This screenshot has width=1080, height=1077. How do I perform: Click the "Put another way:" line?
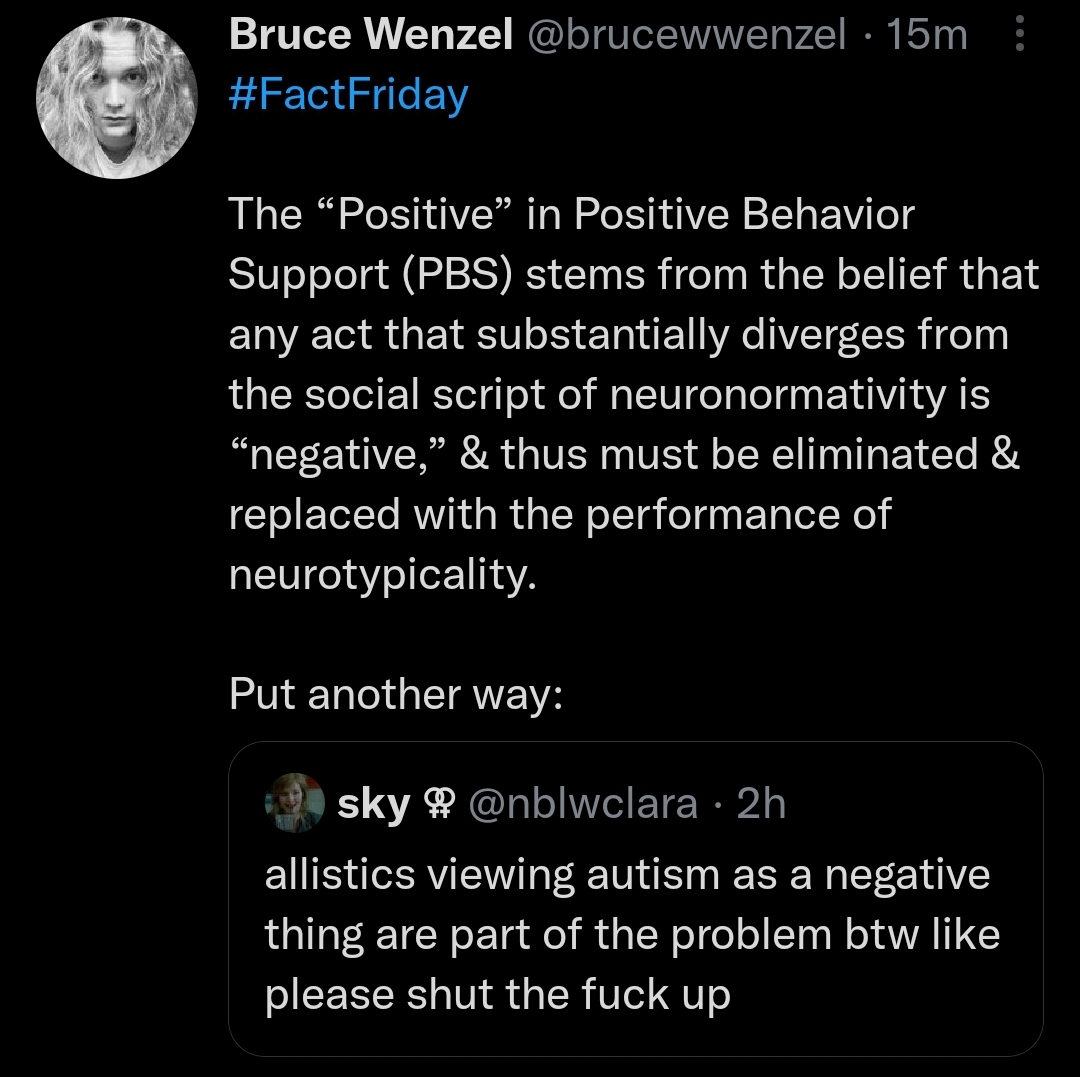pyautogui.click(x=396, y=694)
